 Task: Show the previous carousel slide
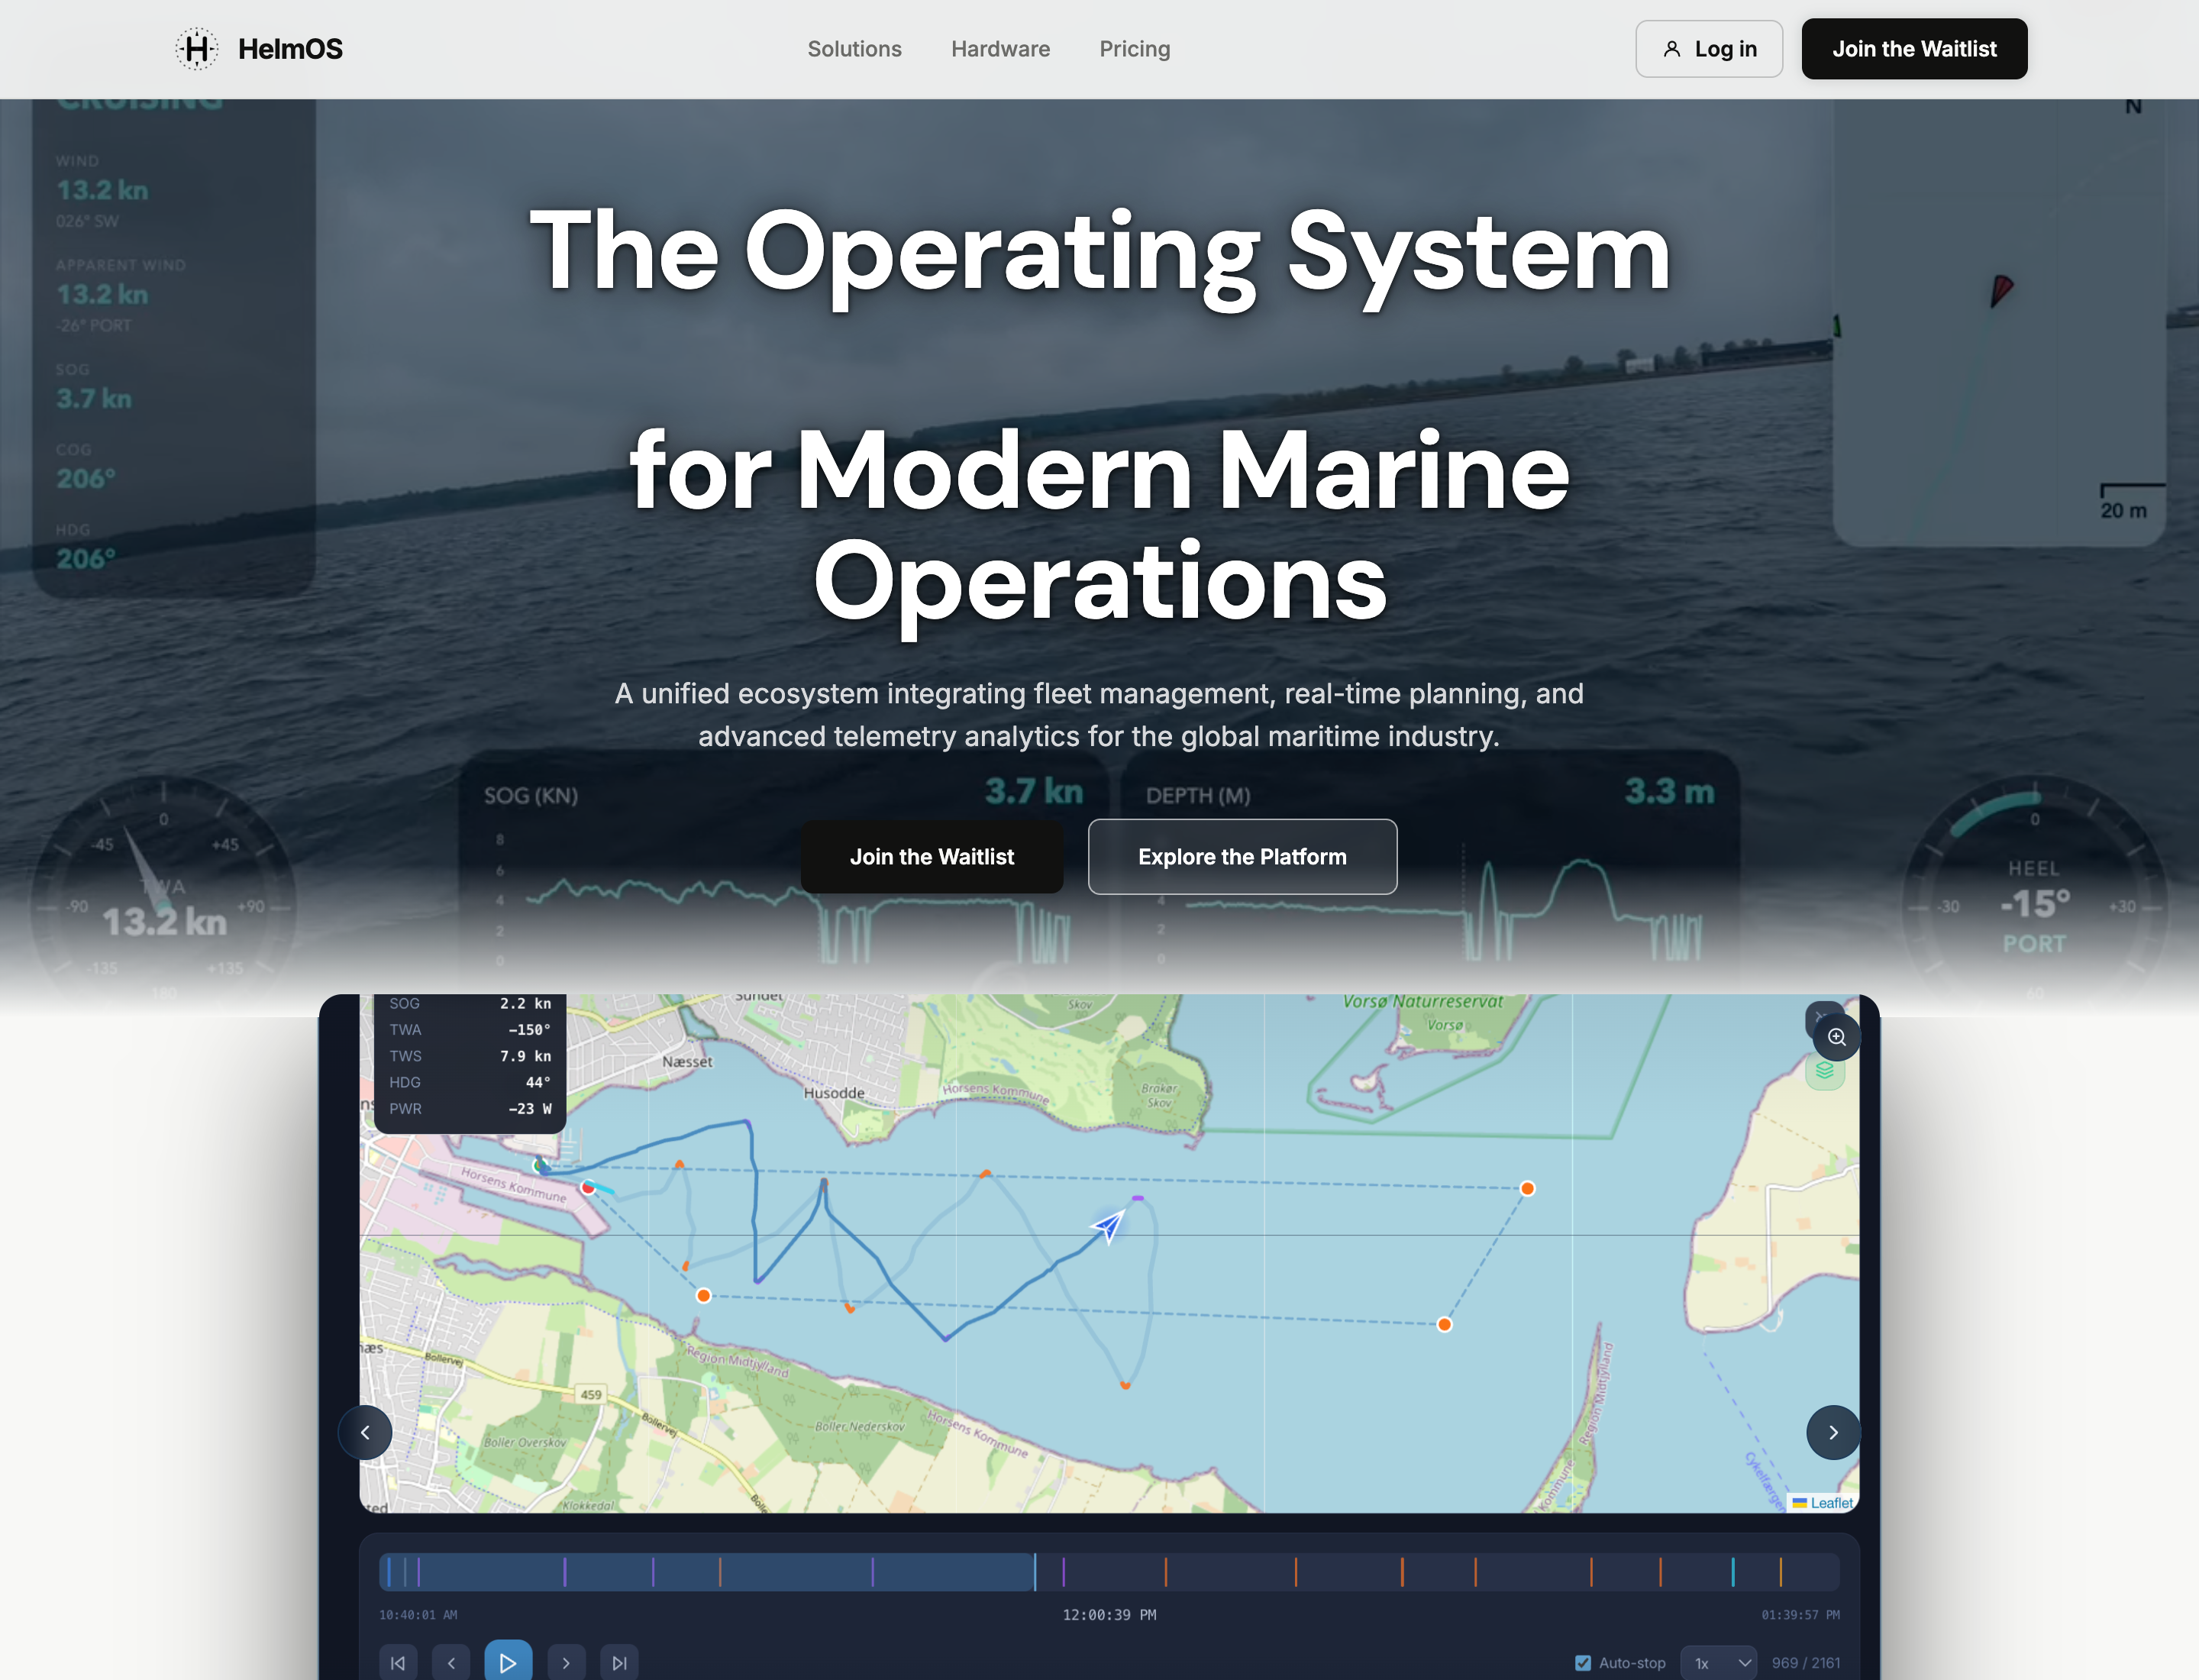click(365, 1432)
